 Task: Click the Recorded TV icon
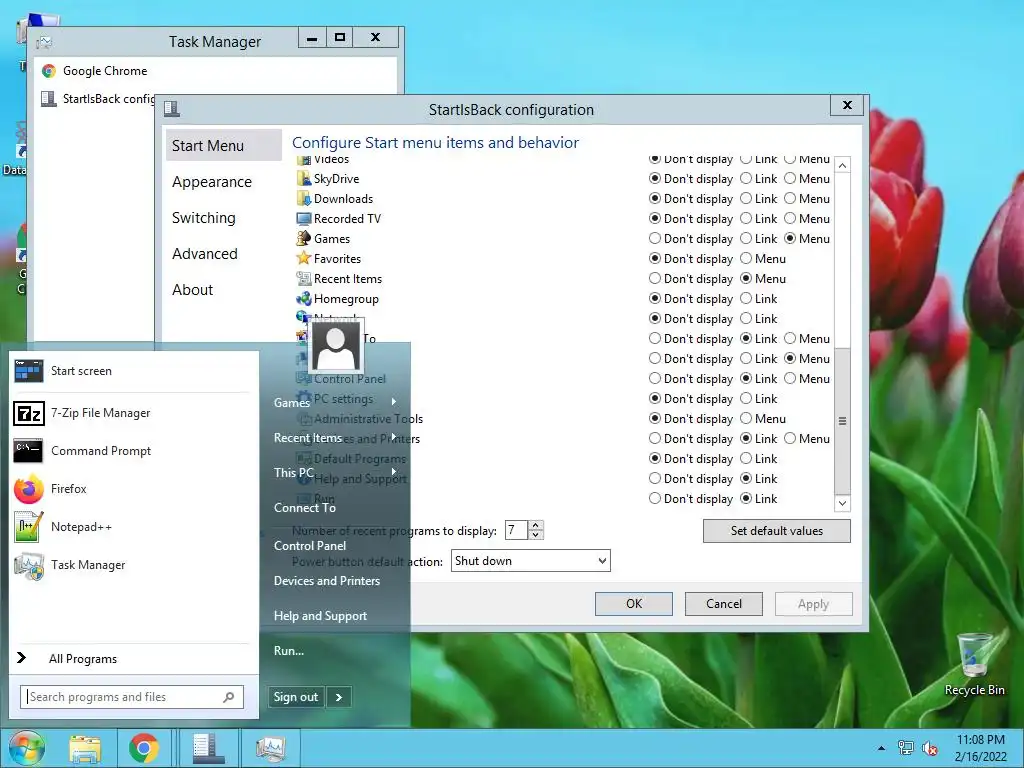coord(303,219)
